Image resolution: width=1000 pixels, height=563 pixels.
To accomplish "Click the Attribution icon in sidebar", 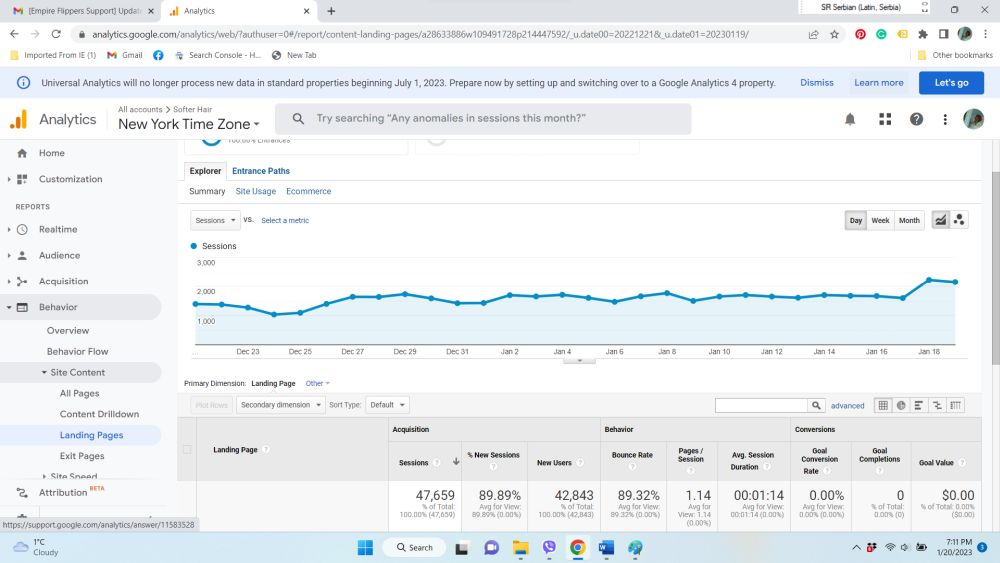I will 22,493.
